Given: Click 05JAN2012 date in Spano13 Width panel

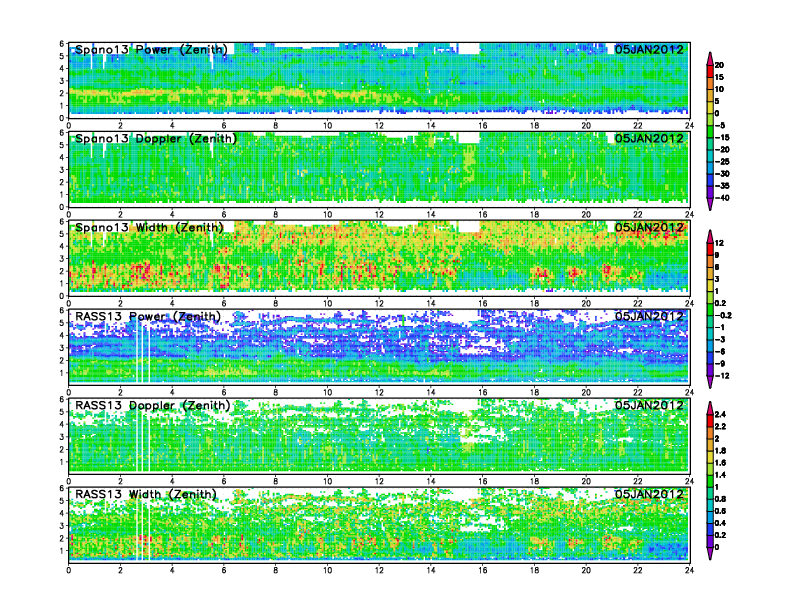Looking at the screenshot, I should click(x=649, y=227).
